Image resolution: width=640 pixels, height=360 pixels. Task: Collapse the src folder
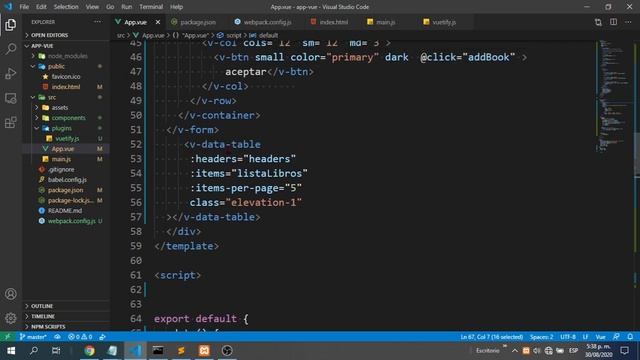pyautogui.click(x=52, y=97)
